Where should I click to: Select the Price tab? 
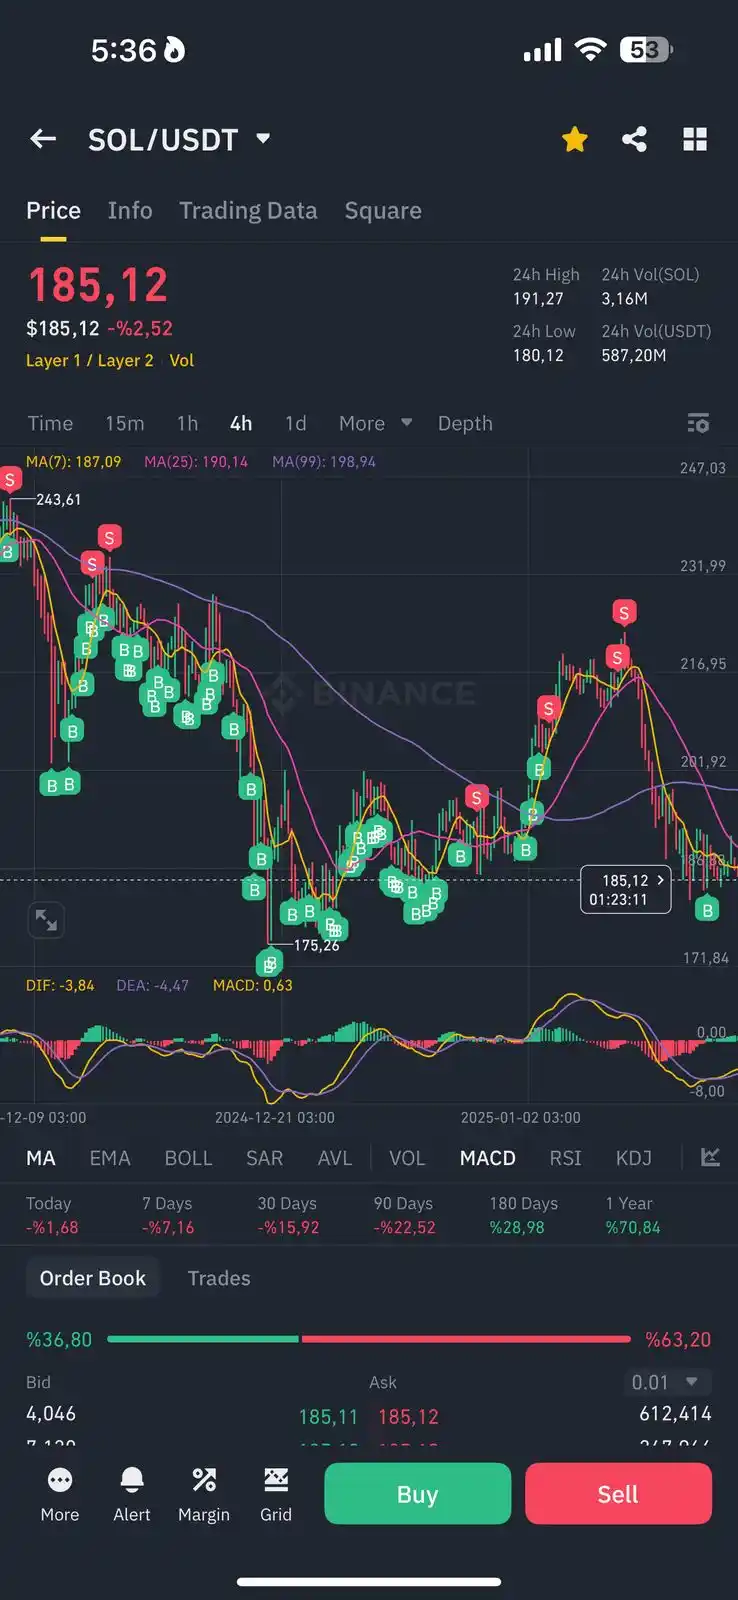(x=53, y=211)
